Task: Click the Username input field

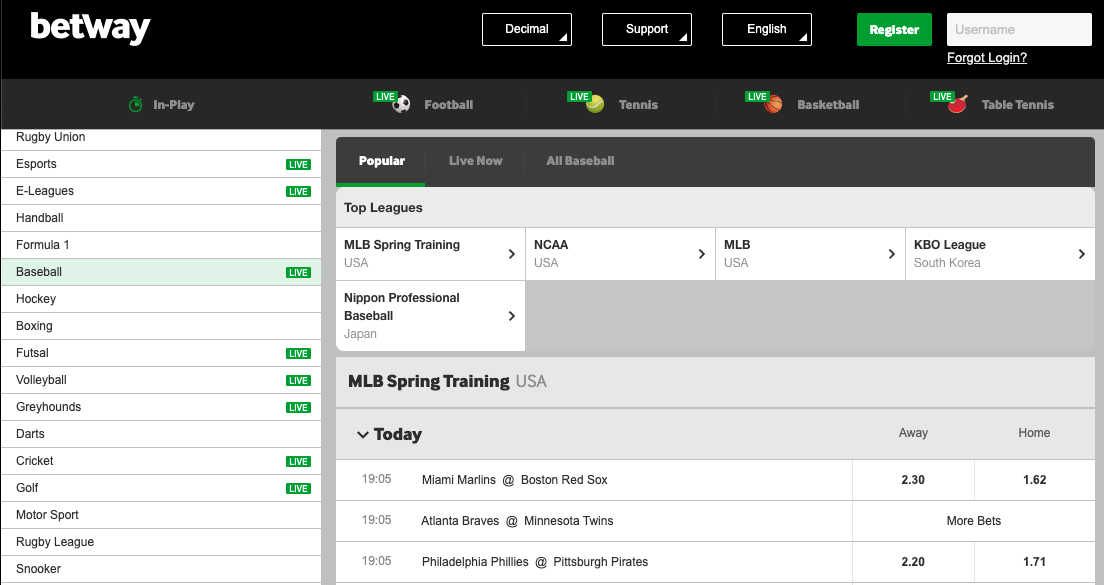Action: [1019, 30]
